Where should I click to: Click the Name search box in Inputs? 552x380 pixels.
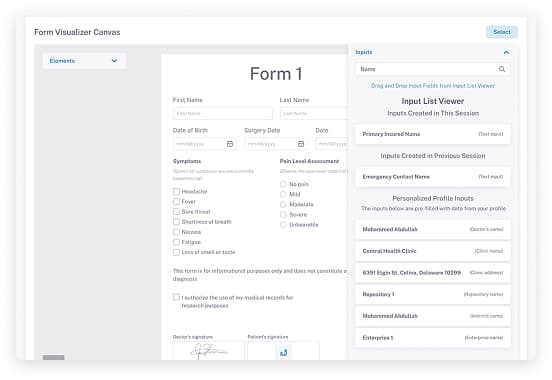pos(433,69)
